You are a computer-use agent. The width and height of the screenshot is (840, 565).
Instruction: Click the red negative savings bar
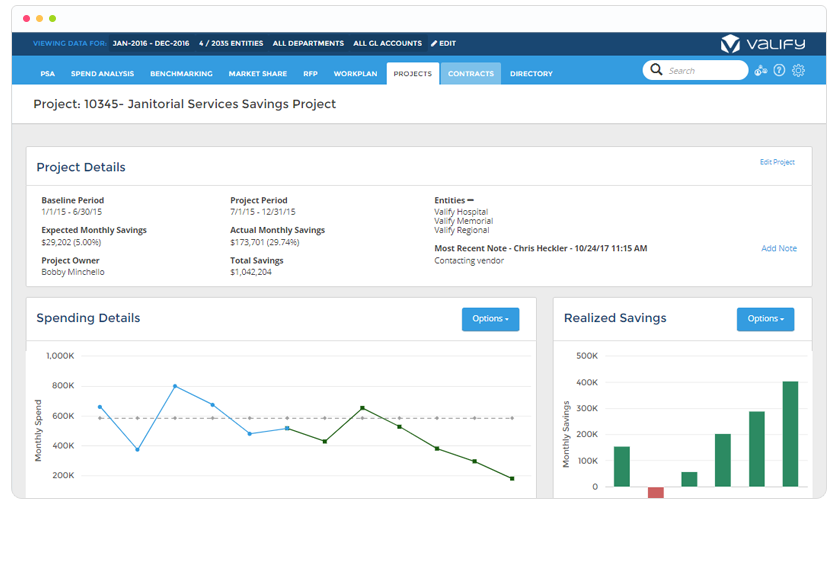655,493
